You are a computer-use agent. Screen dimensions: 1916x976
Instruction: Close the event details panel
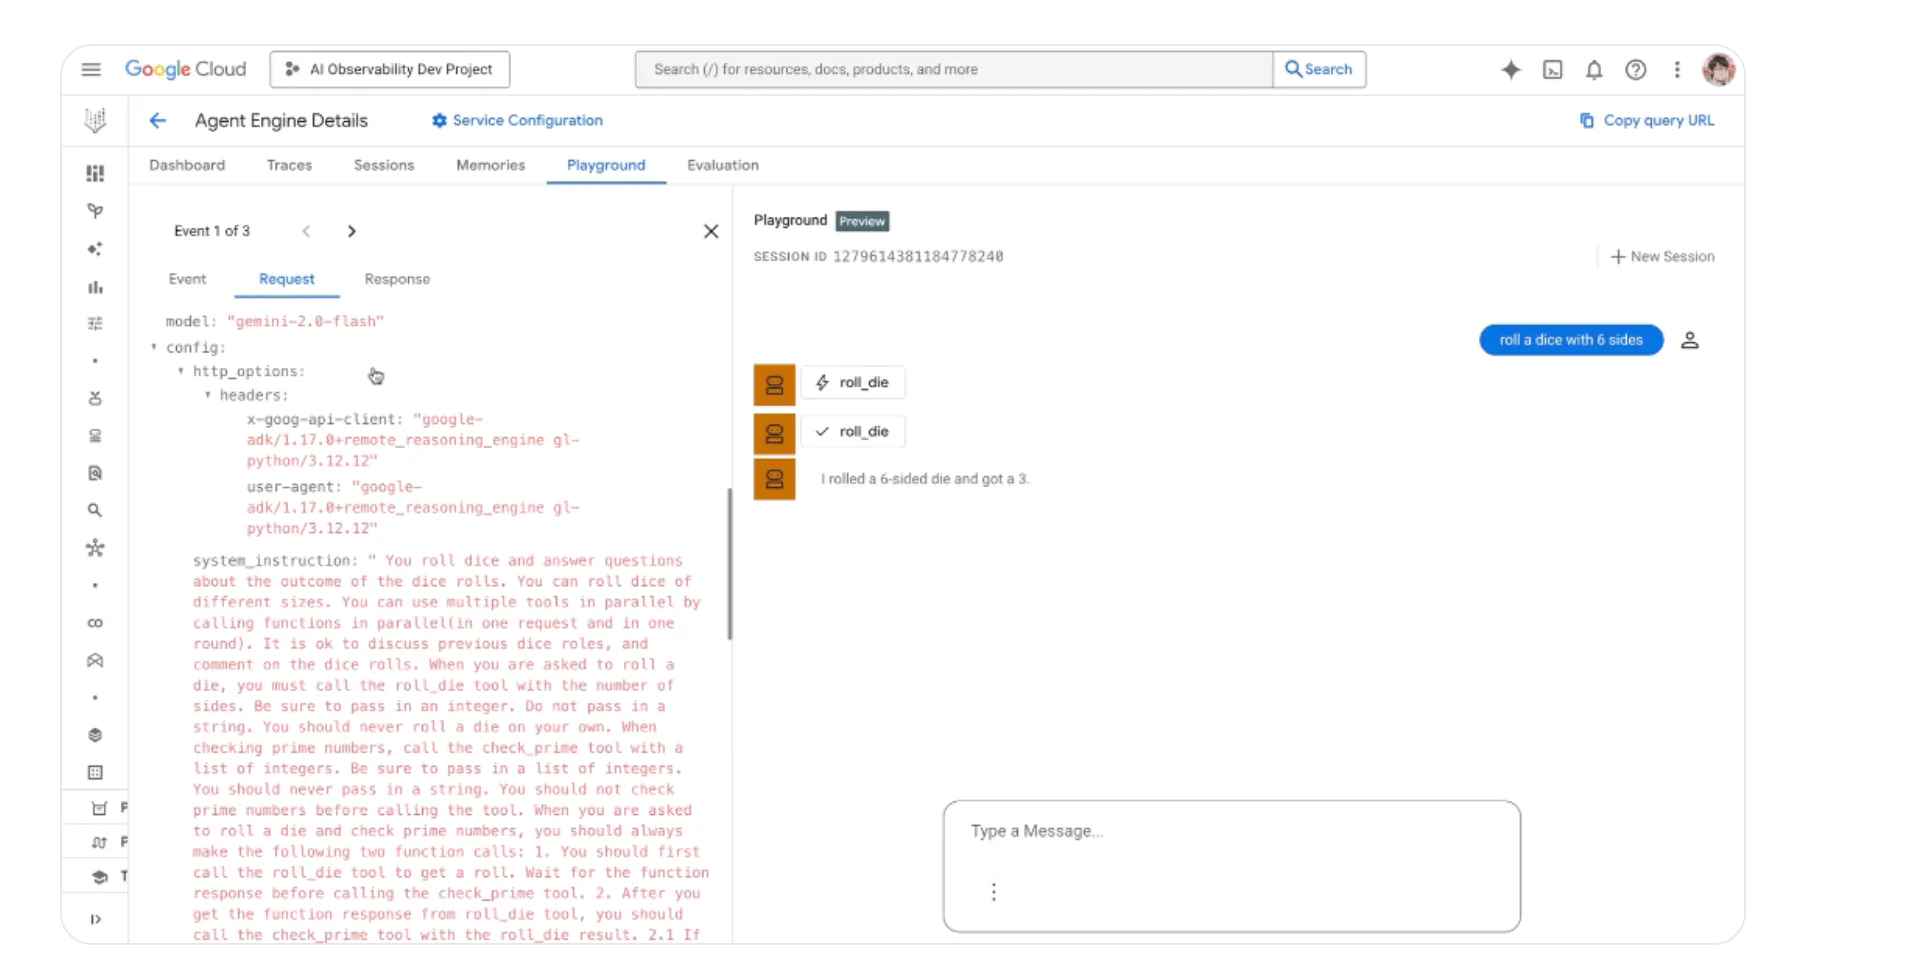point(711,231)
